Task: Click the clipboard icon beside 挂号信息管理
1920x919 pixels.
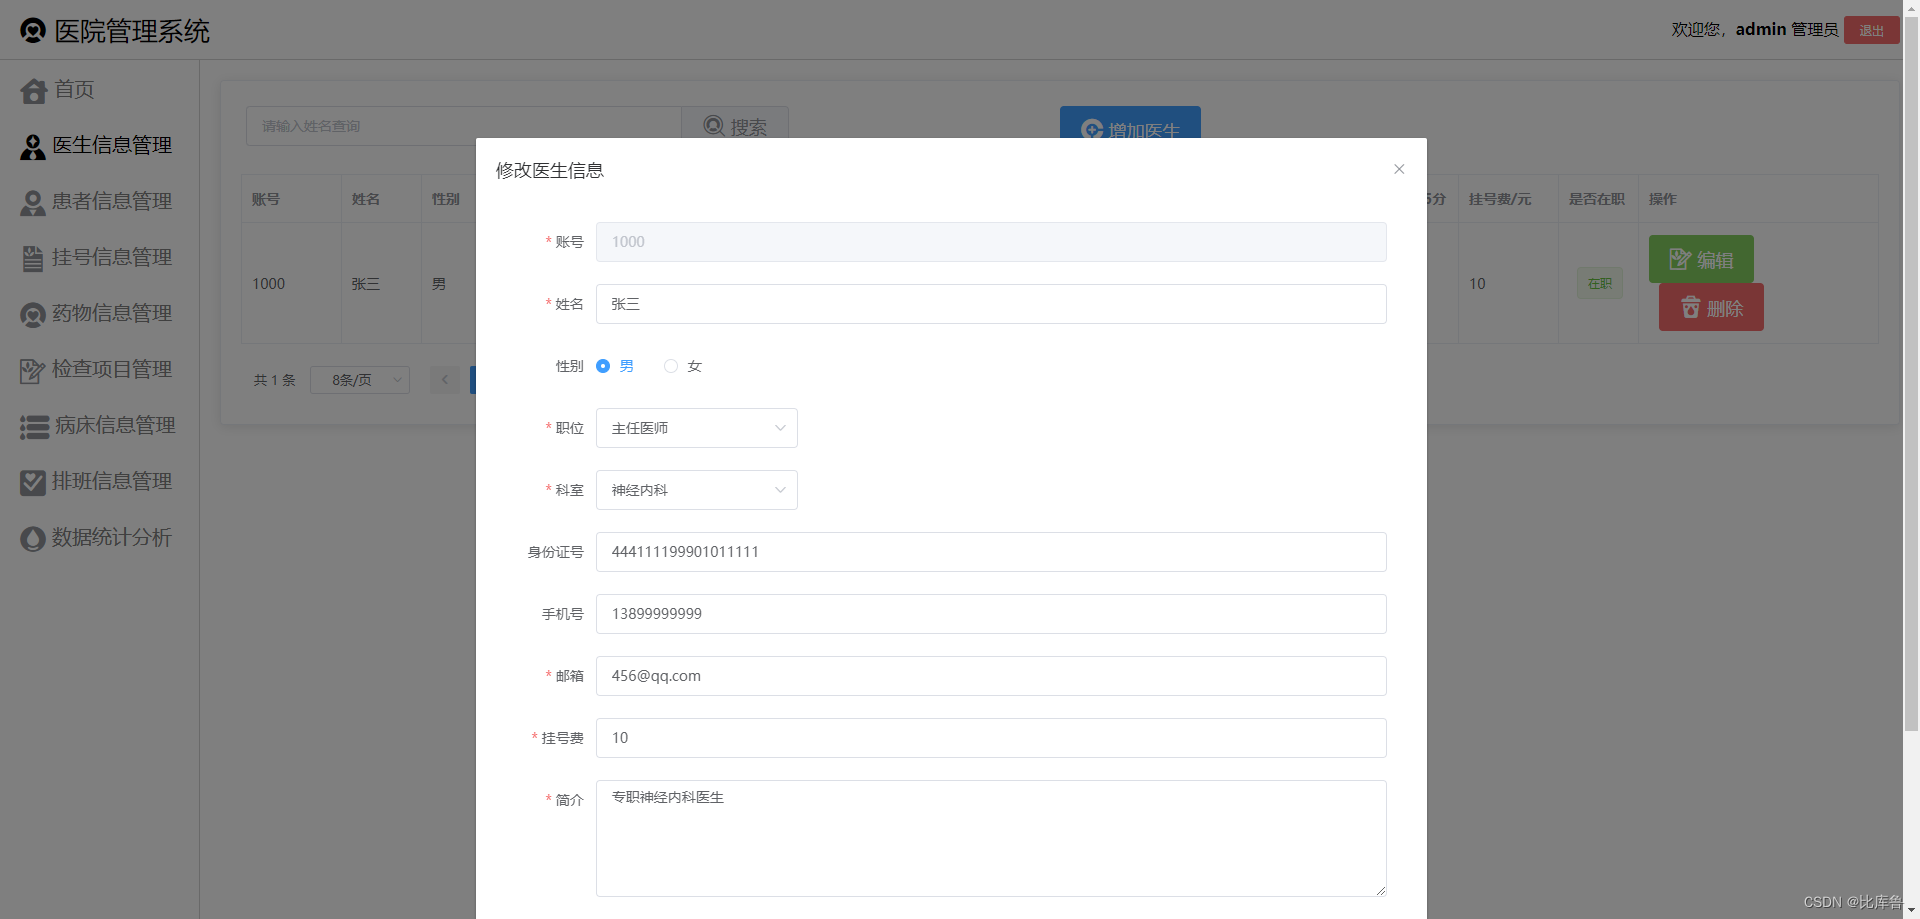Action: tap(33, 259)
